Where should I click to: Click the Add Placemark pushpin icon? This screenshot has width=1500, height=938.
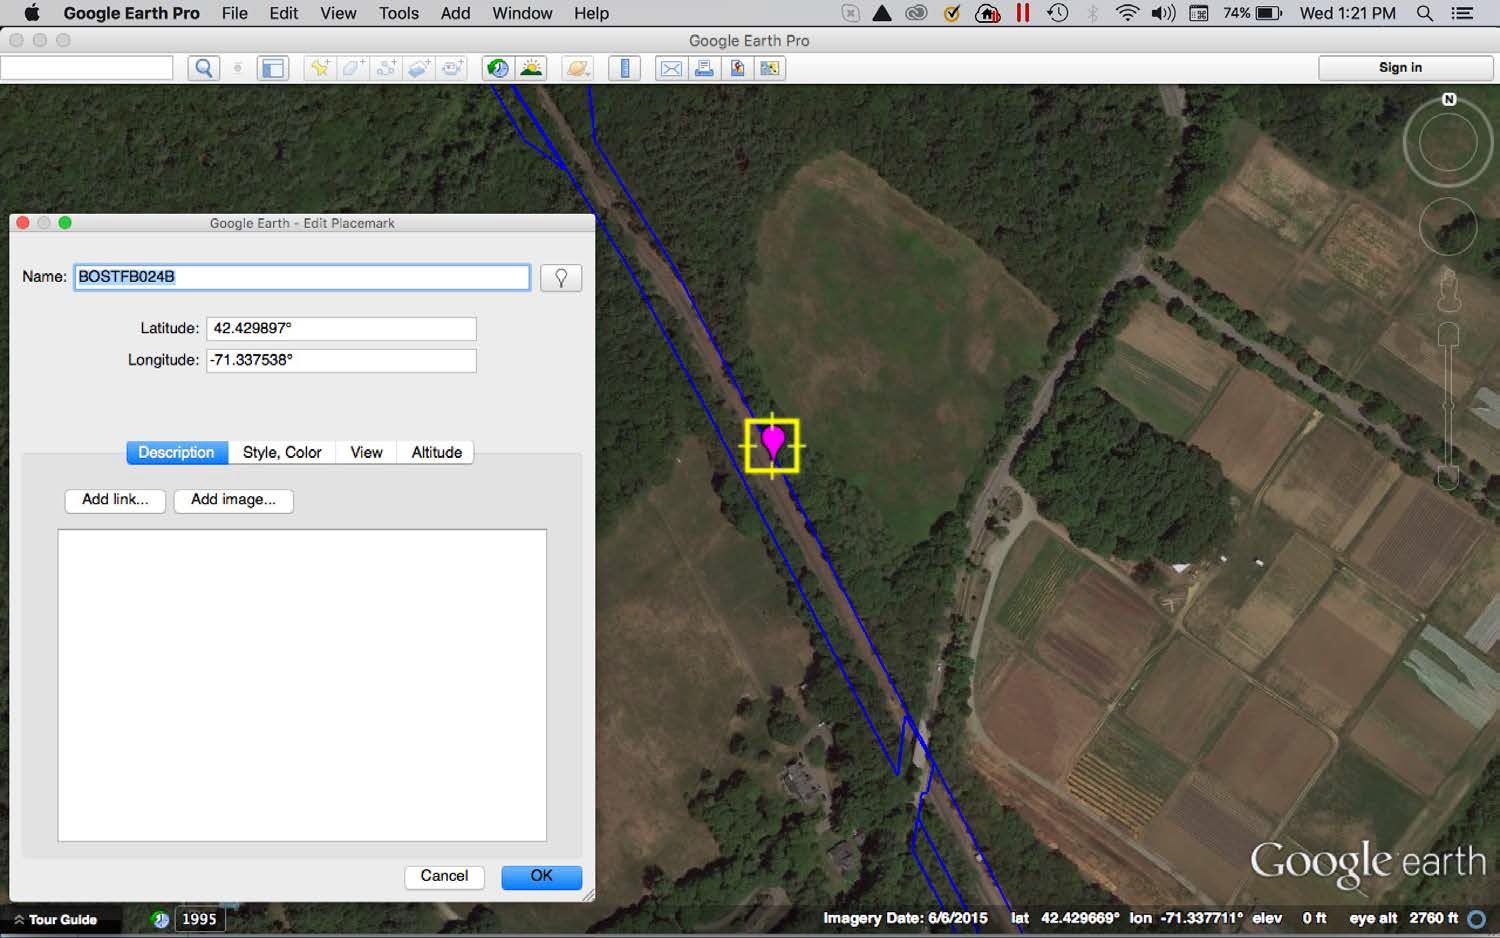pyautogui.click(x=319, y=68)
